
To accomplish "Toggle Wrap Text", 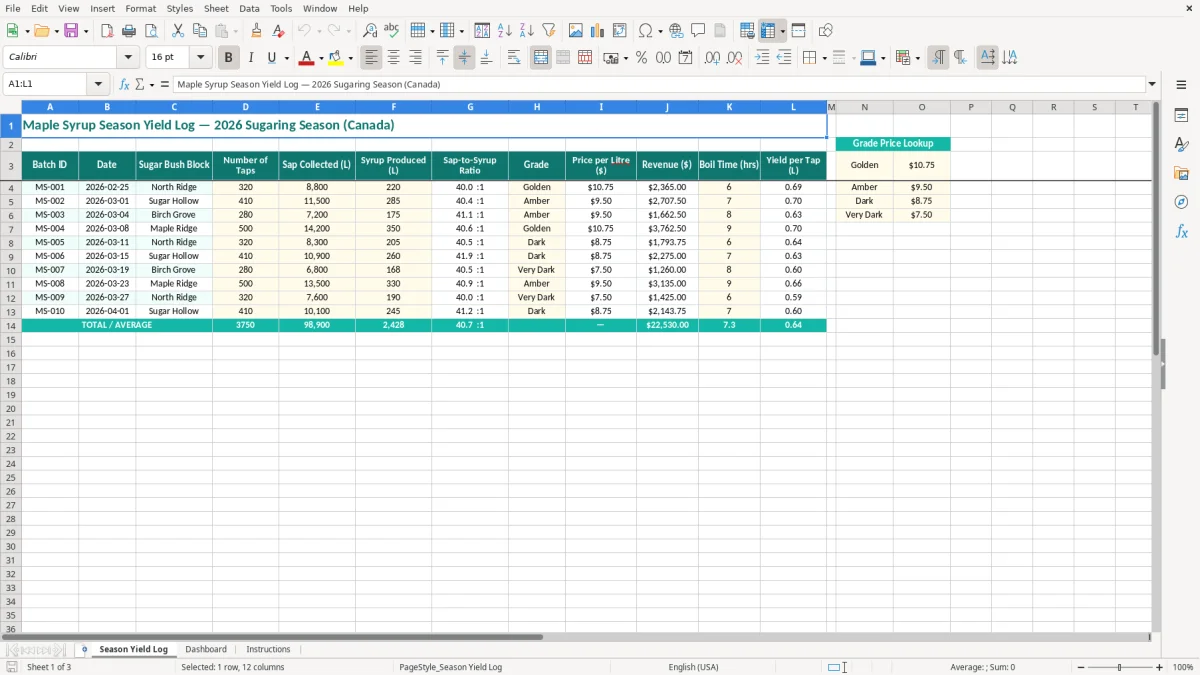I will coord(513,58).
